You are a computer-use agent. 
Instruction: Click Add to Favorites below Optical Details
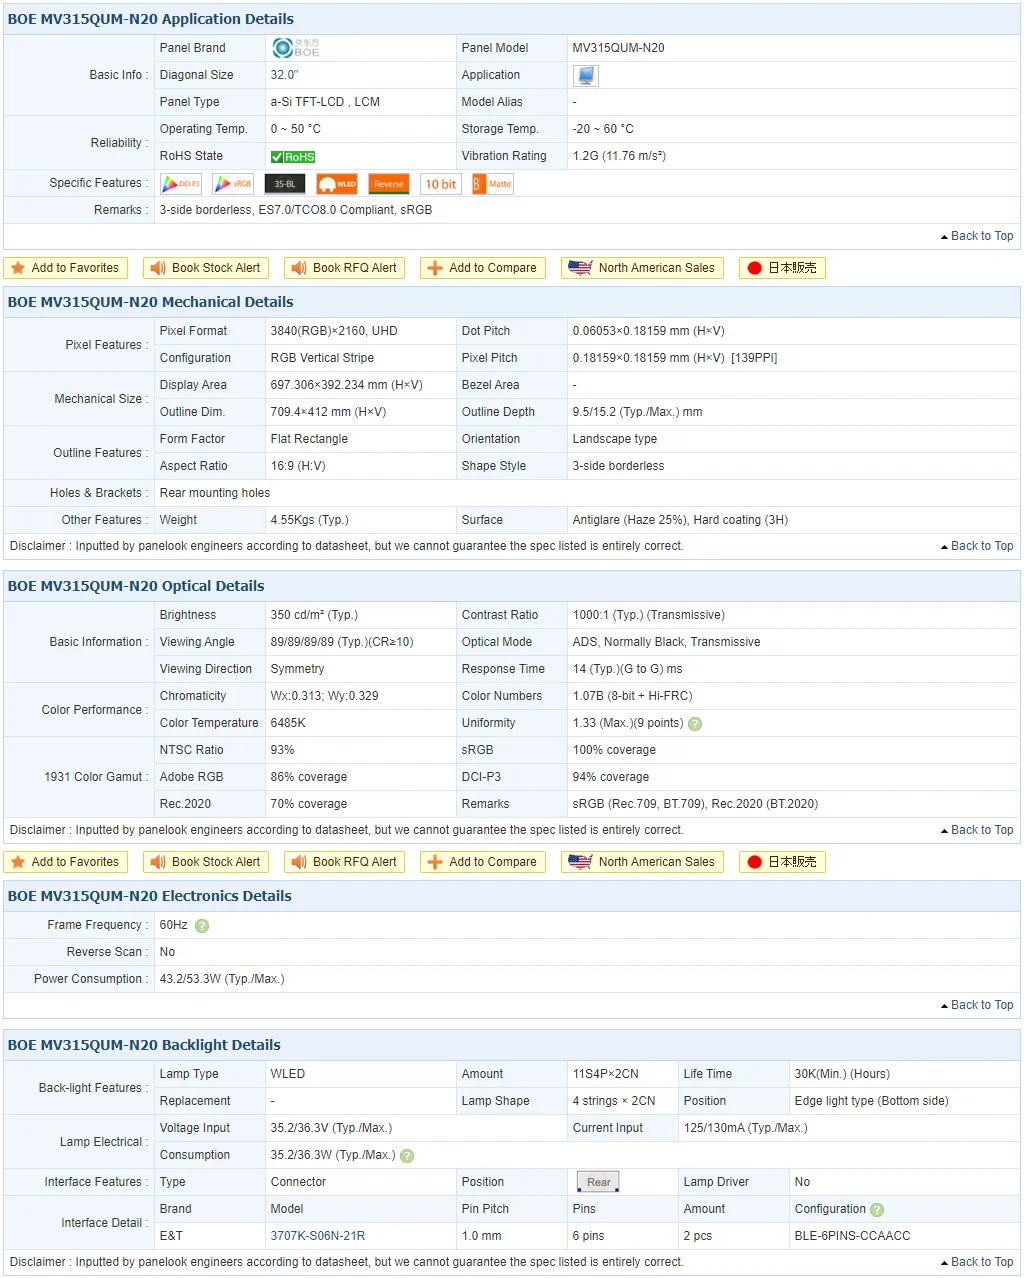pos(66,862)
